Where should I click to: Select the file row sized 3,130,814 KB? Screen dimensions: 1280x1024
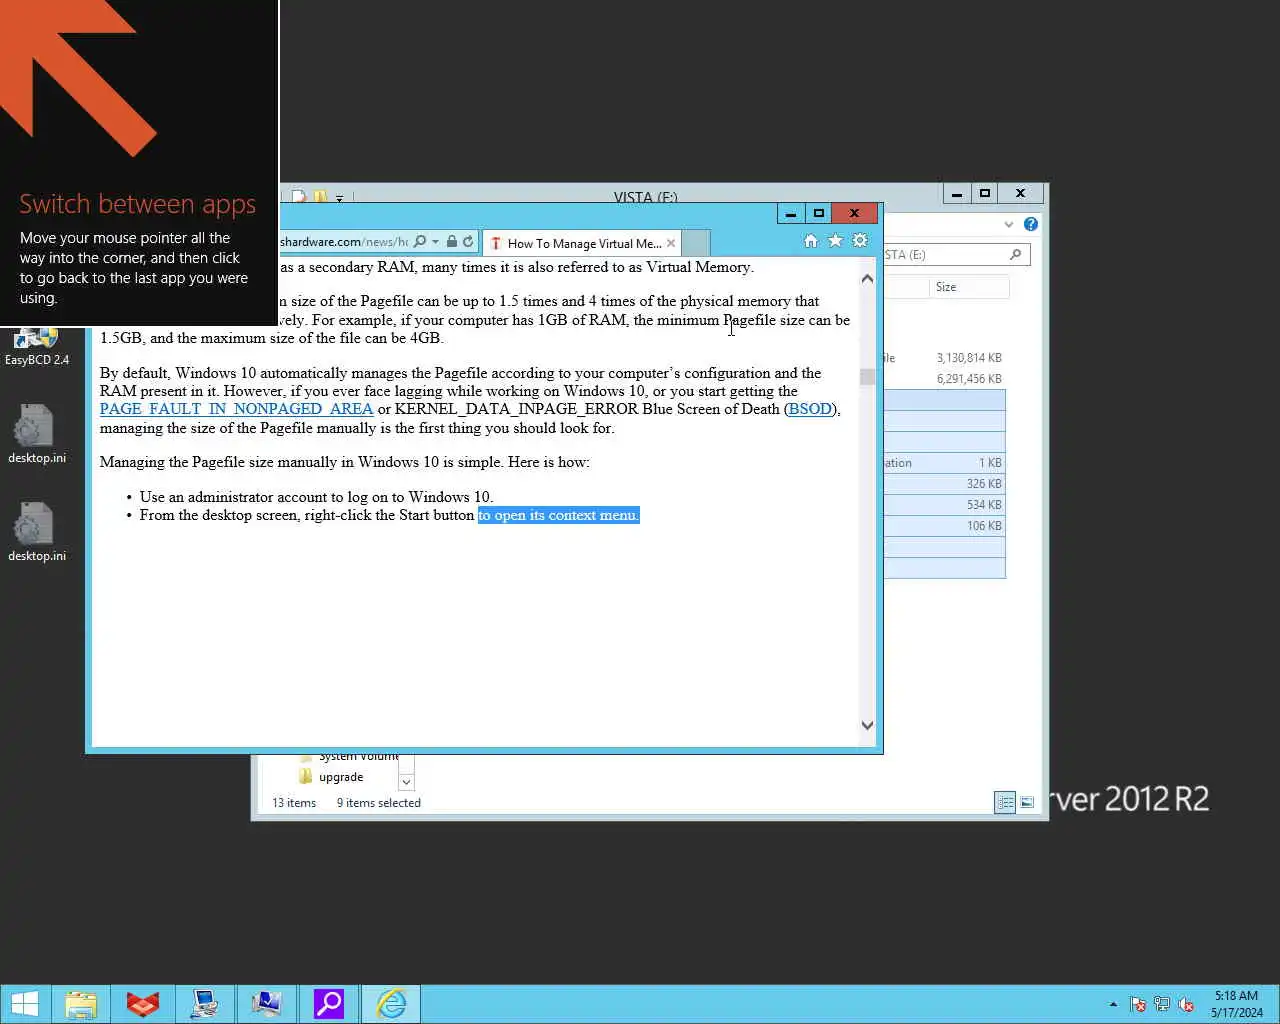[944, 358]
